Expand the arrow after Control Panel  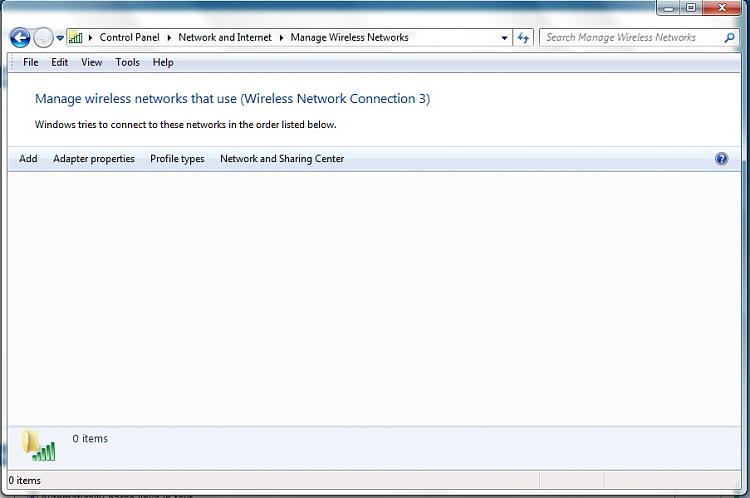(x=169, y=37)
